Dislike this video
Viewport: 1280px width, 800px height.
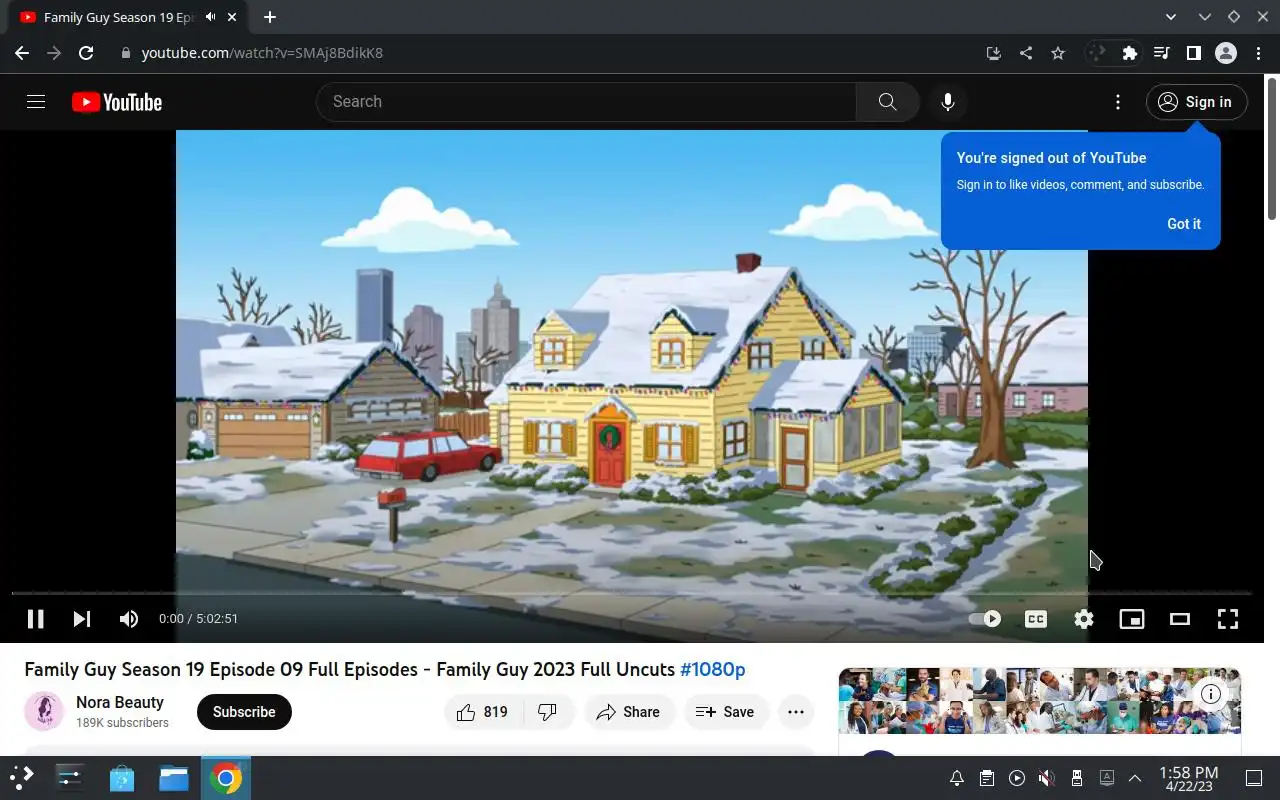click(x=548, y=712)
